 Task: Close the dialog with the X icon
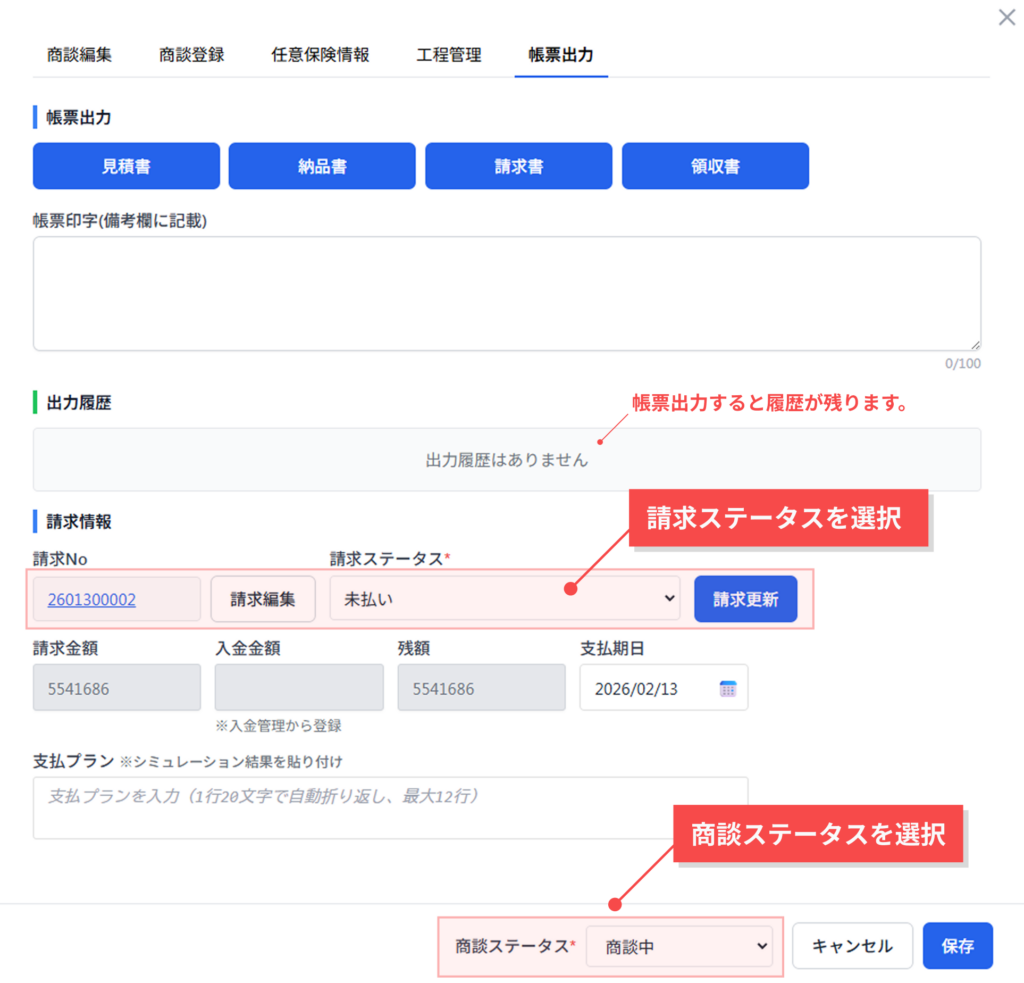pyautogui.click(x=1006, y=18)
